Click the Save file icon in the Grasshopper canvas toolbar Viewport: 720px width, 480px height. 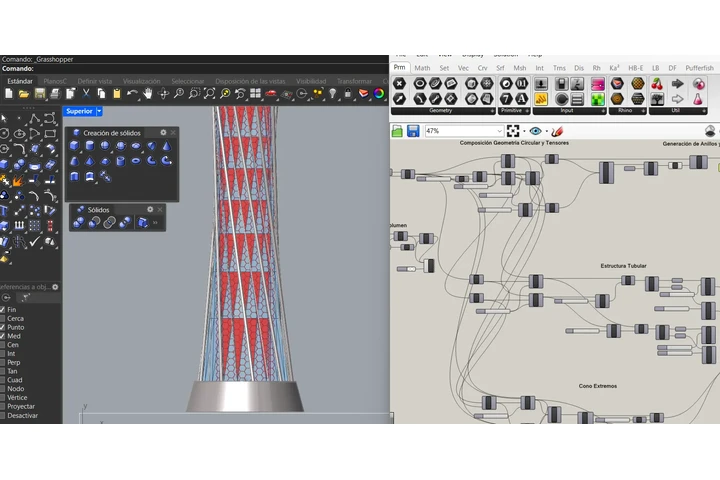point(413,131)
